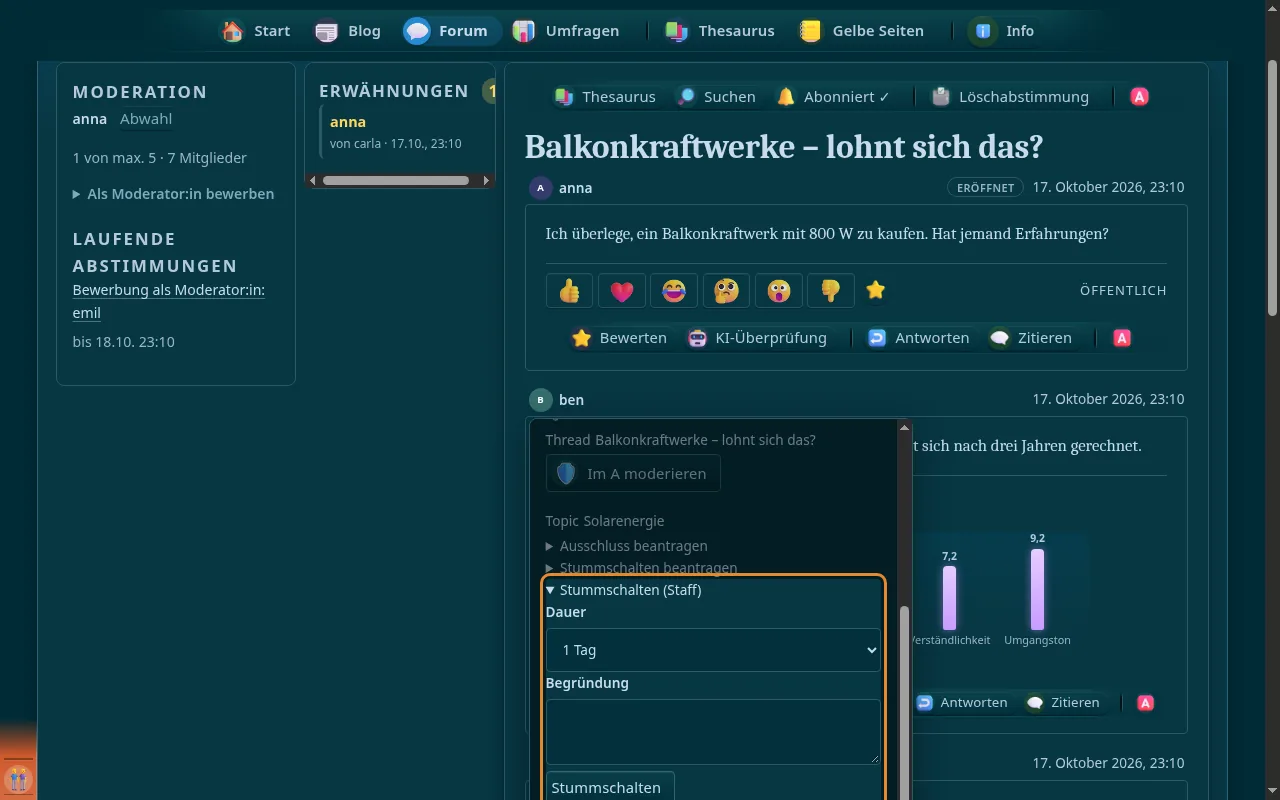The height and width of the screenshot is (800, 1280).
Task: Click Zitieren on anna's post
Action: [1030, 338]
